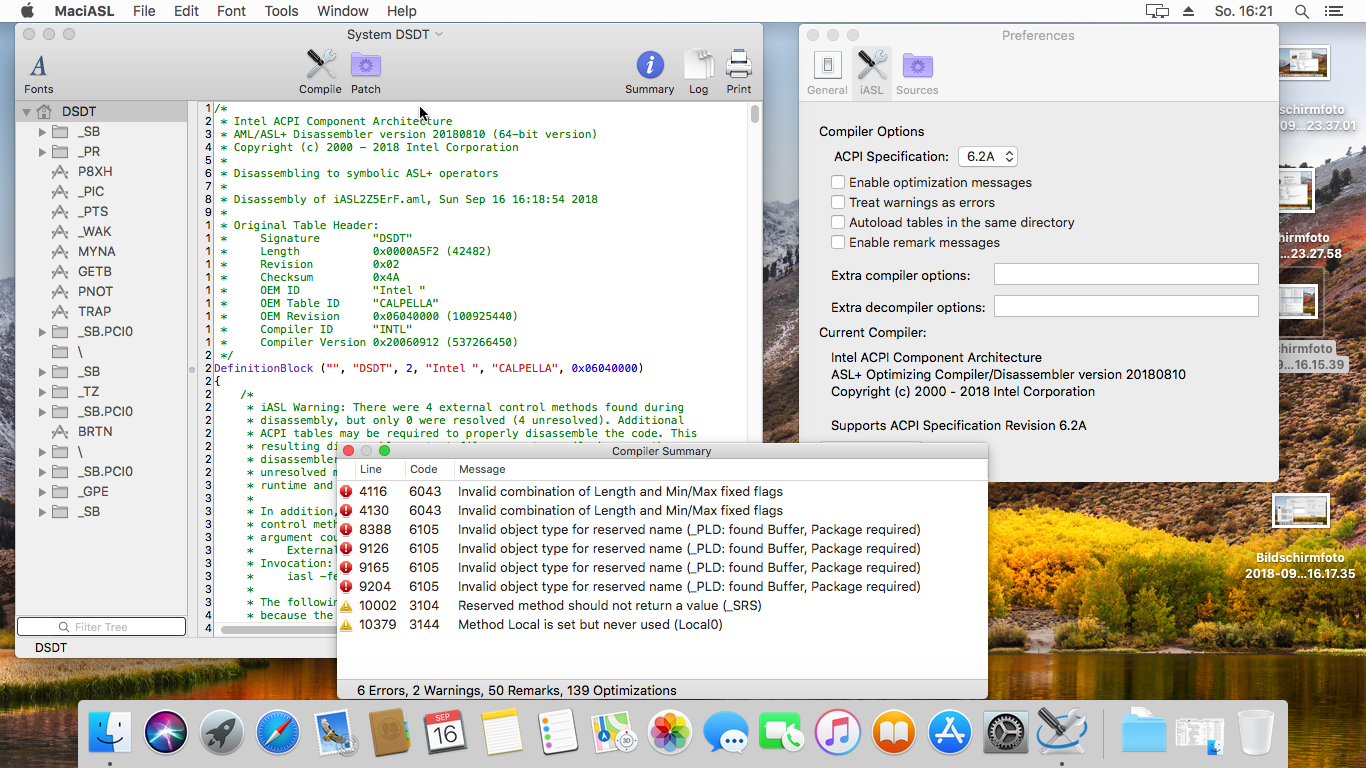Open the Log window
The width and height of the screenshot is (1366, 768).
698,71
